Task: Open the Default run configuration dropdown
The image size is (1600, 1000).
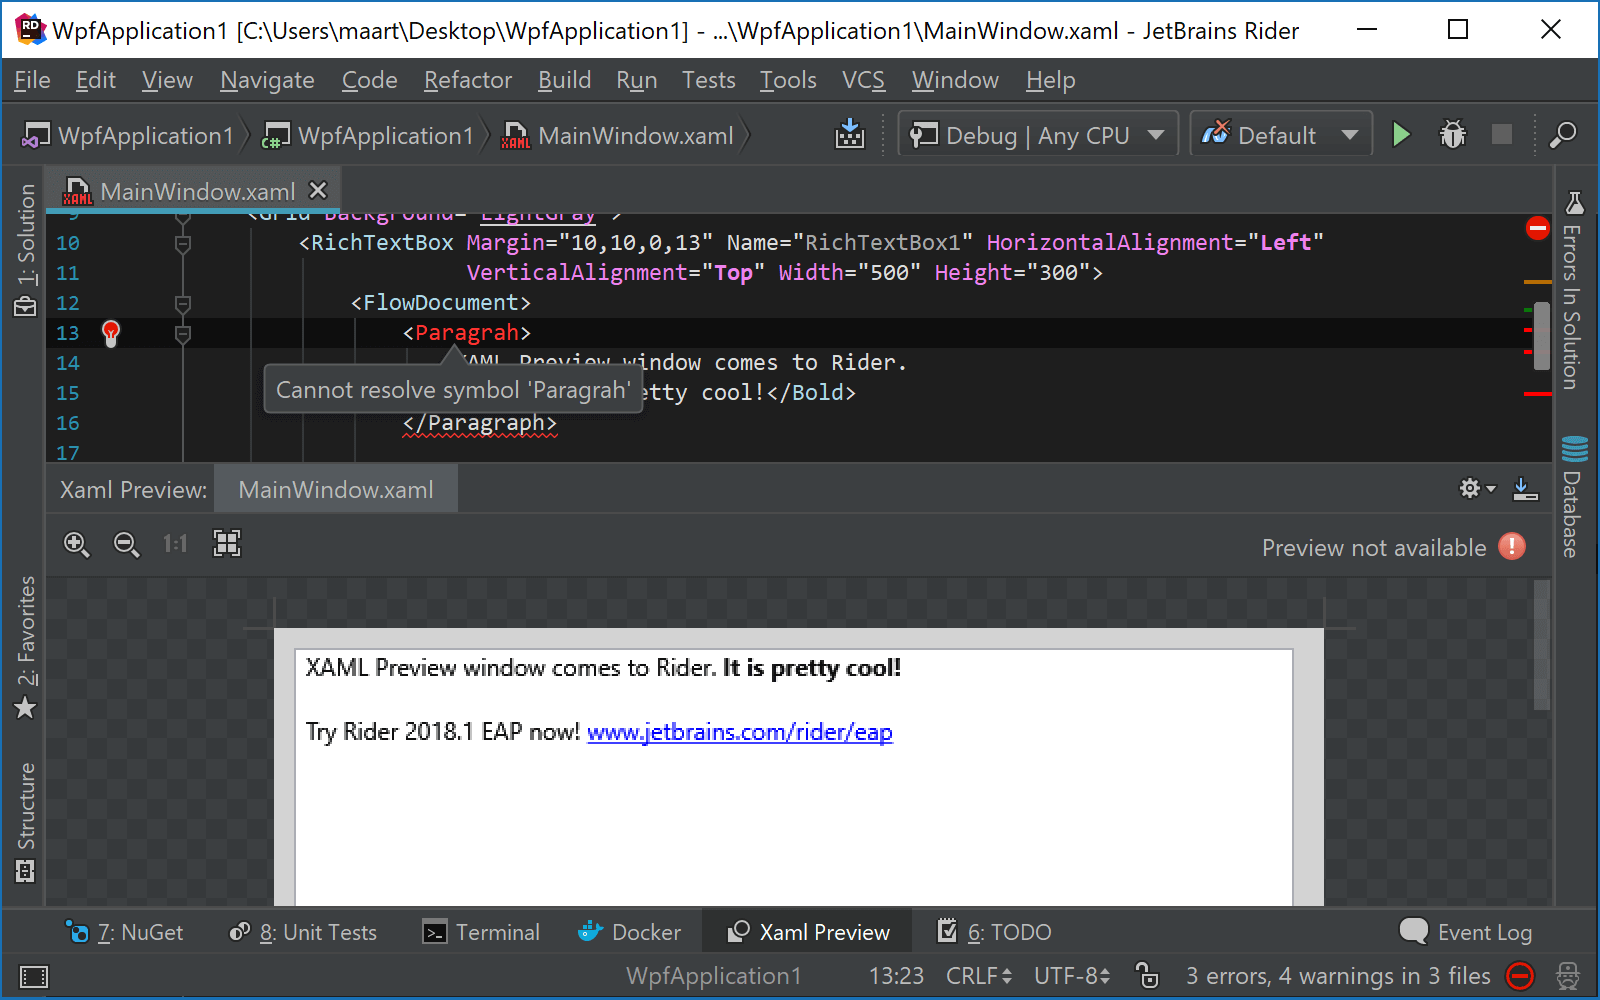Action: pyautogui.click(x=1280, y=135)
